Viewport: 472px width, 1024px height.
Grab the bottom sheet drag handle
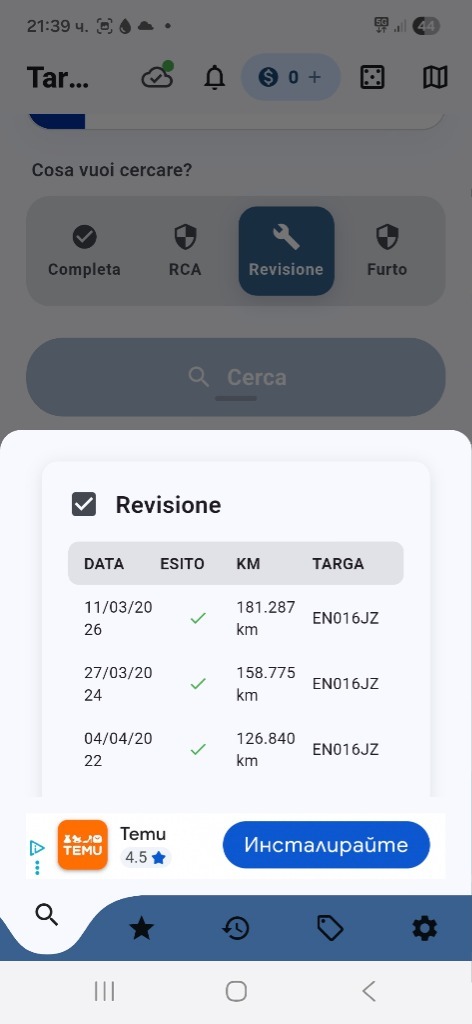[x=236, y=398]
